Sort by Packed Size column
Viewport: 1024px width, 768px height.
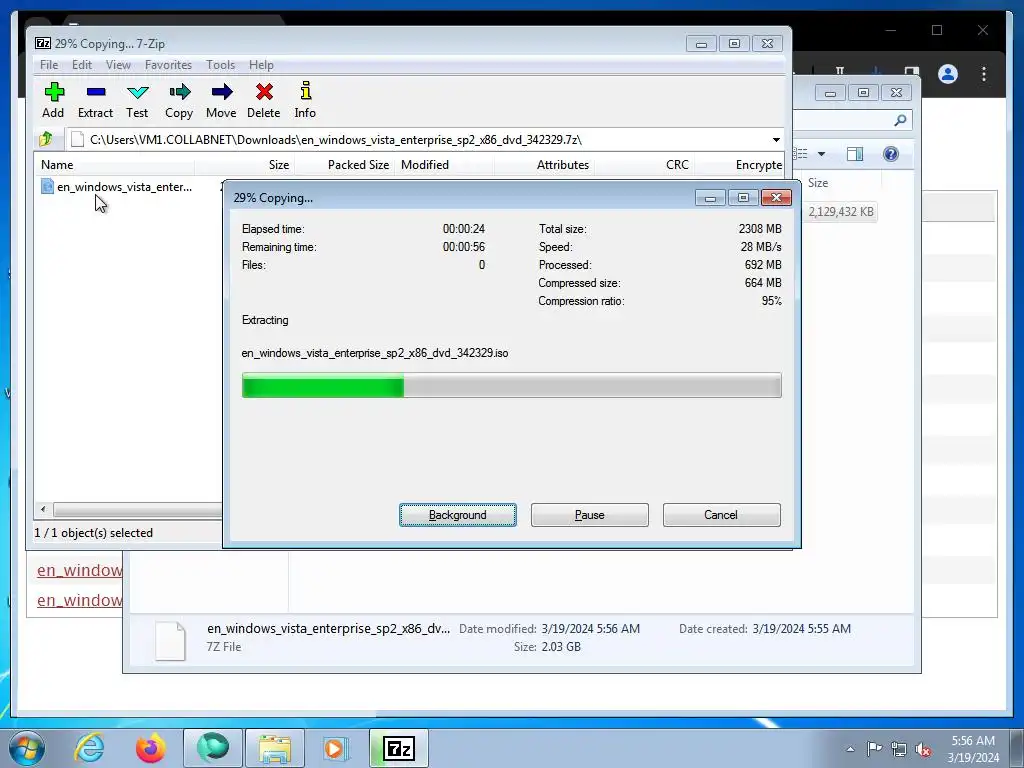[344, 165]
